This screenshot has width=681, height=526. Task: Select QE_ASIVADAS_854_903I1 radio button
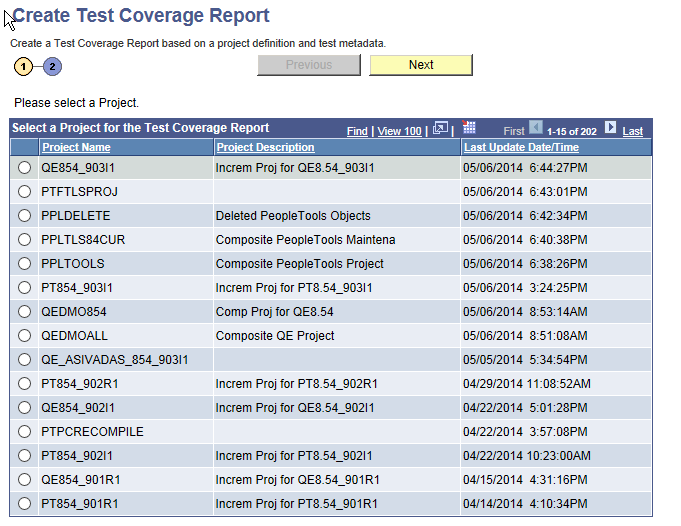click(24, 360)
